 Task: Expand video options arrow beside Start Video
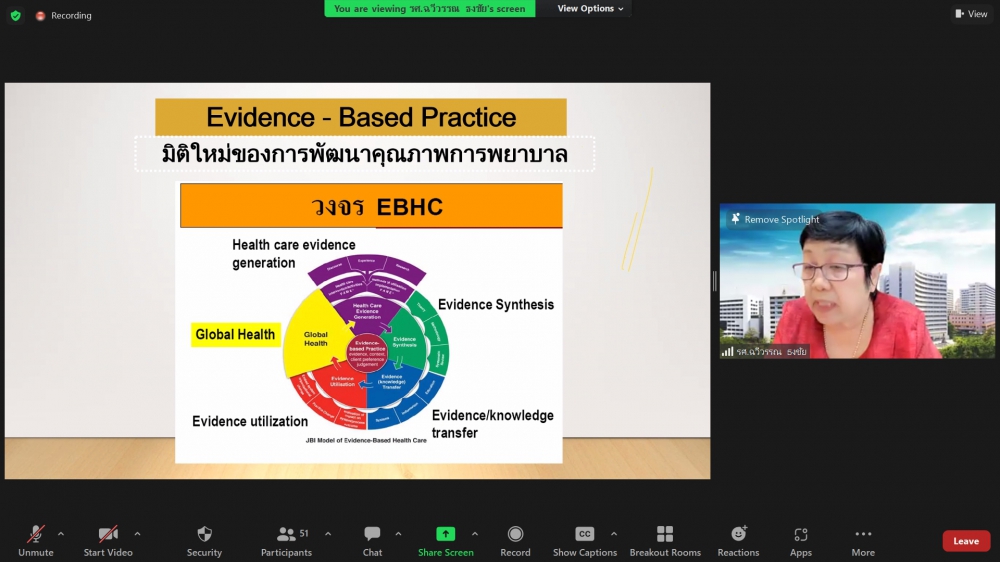click(137, 533)
